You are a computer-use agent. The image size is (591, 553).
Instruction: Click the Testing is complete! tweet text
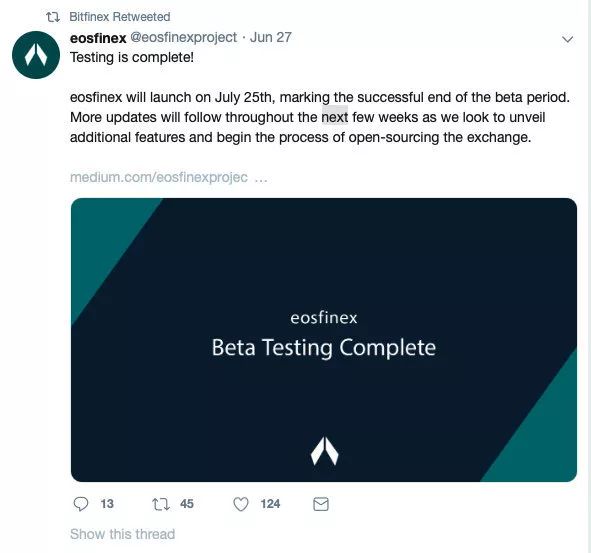coord(132,58)
